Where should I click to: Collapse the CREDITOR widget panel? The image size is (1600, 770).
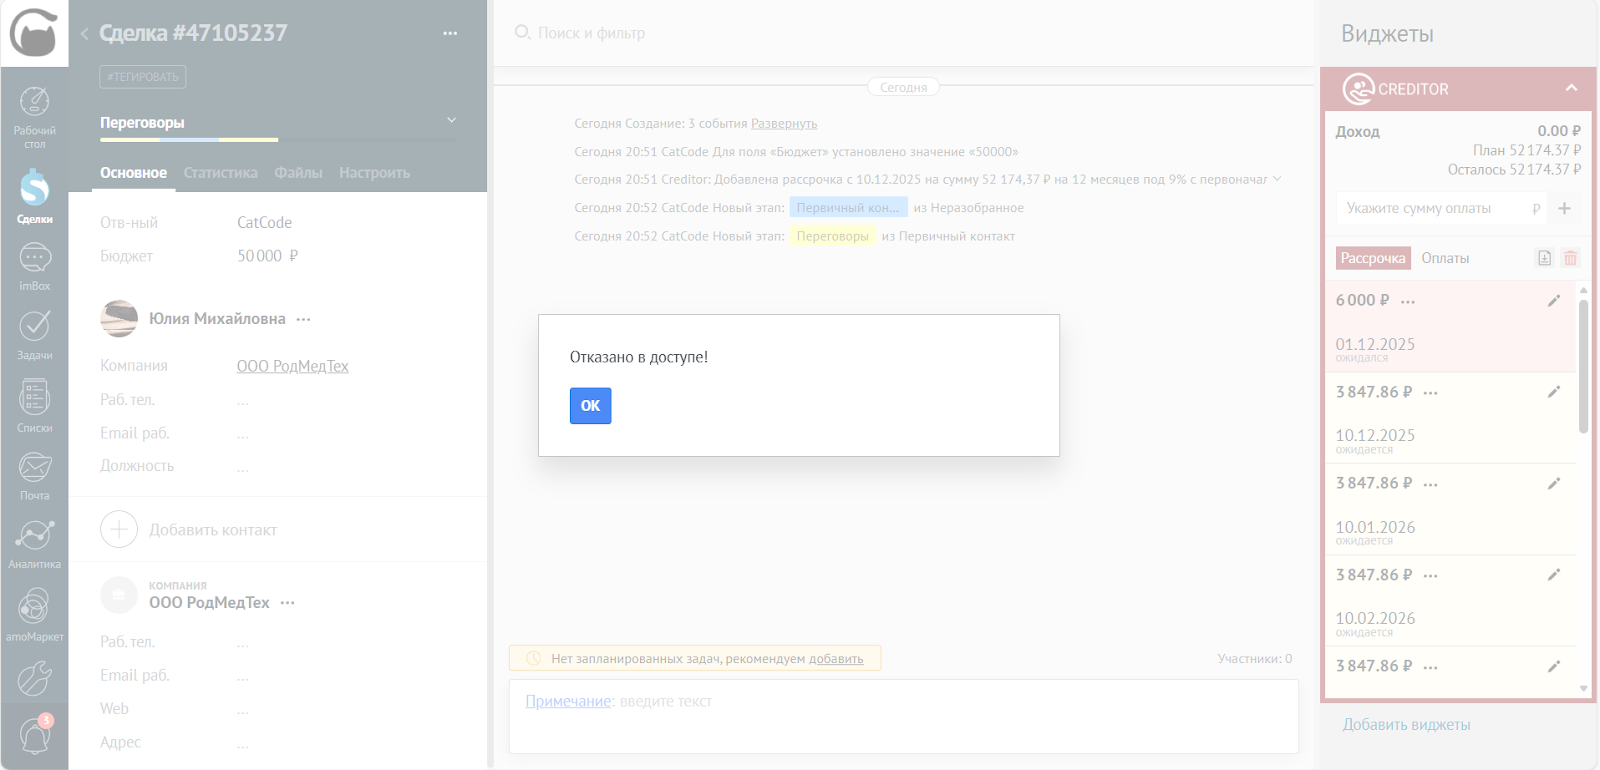(x=1571, y=88)
